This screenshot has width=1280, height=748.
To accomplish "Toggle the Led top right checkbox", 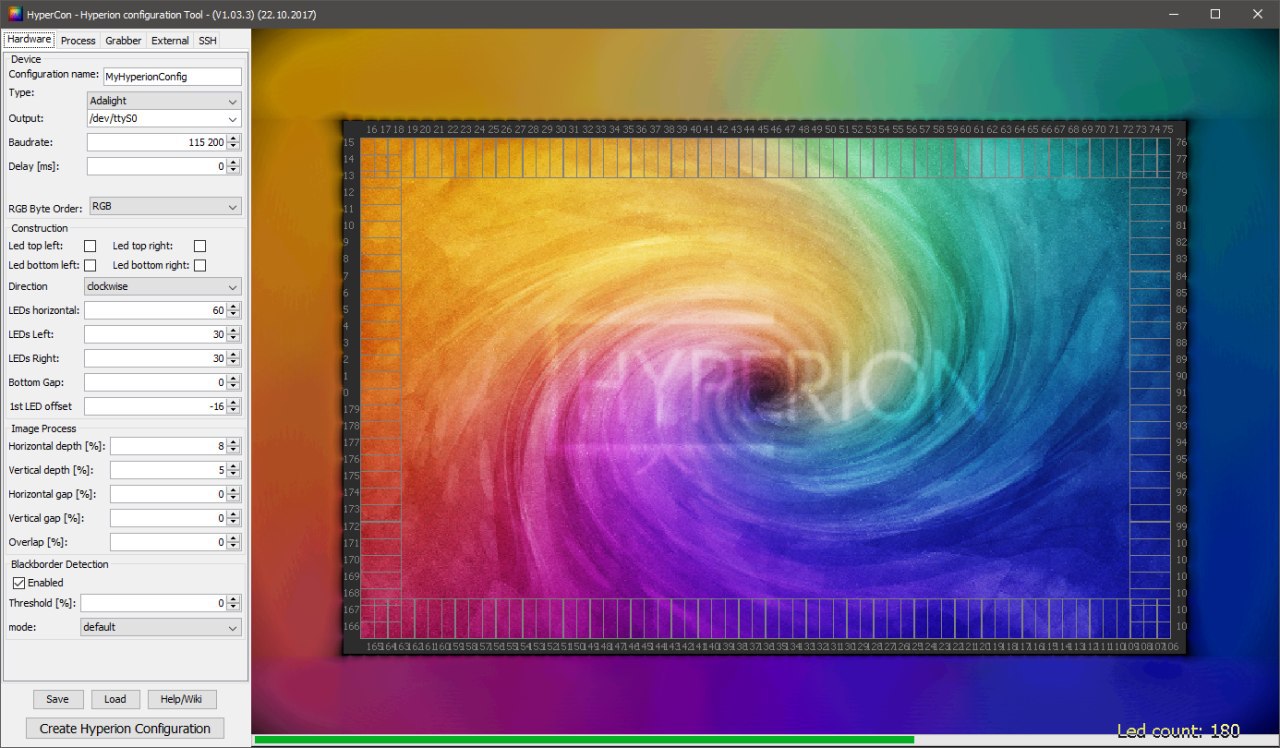I will 200,246.
